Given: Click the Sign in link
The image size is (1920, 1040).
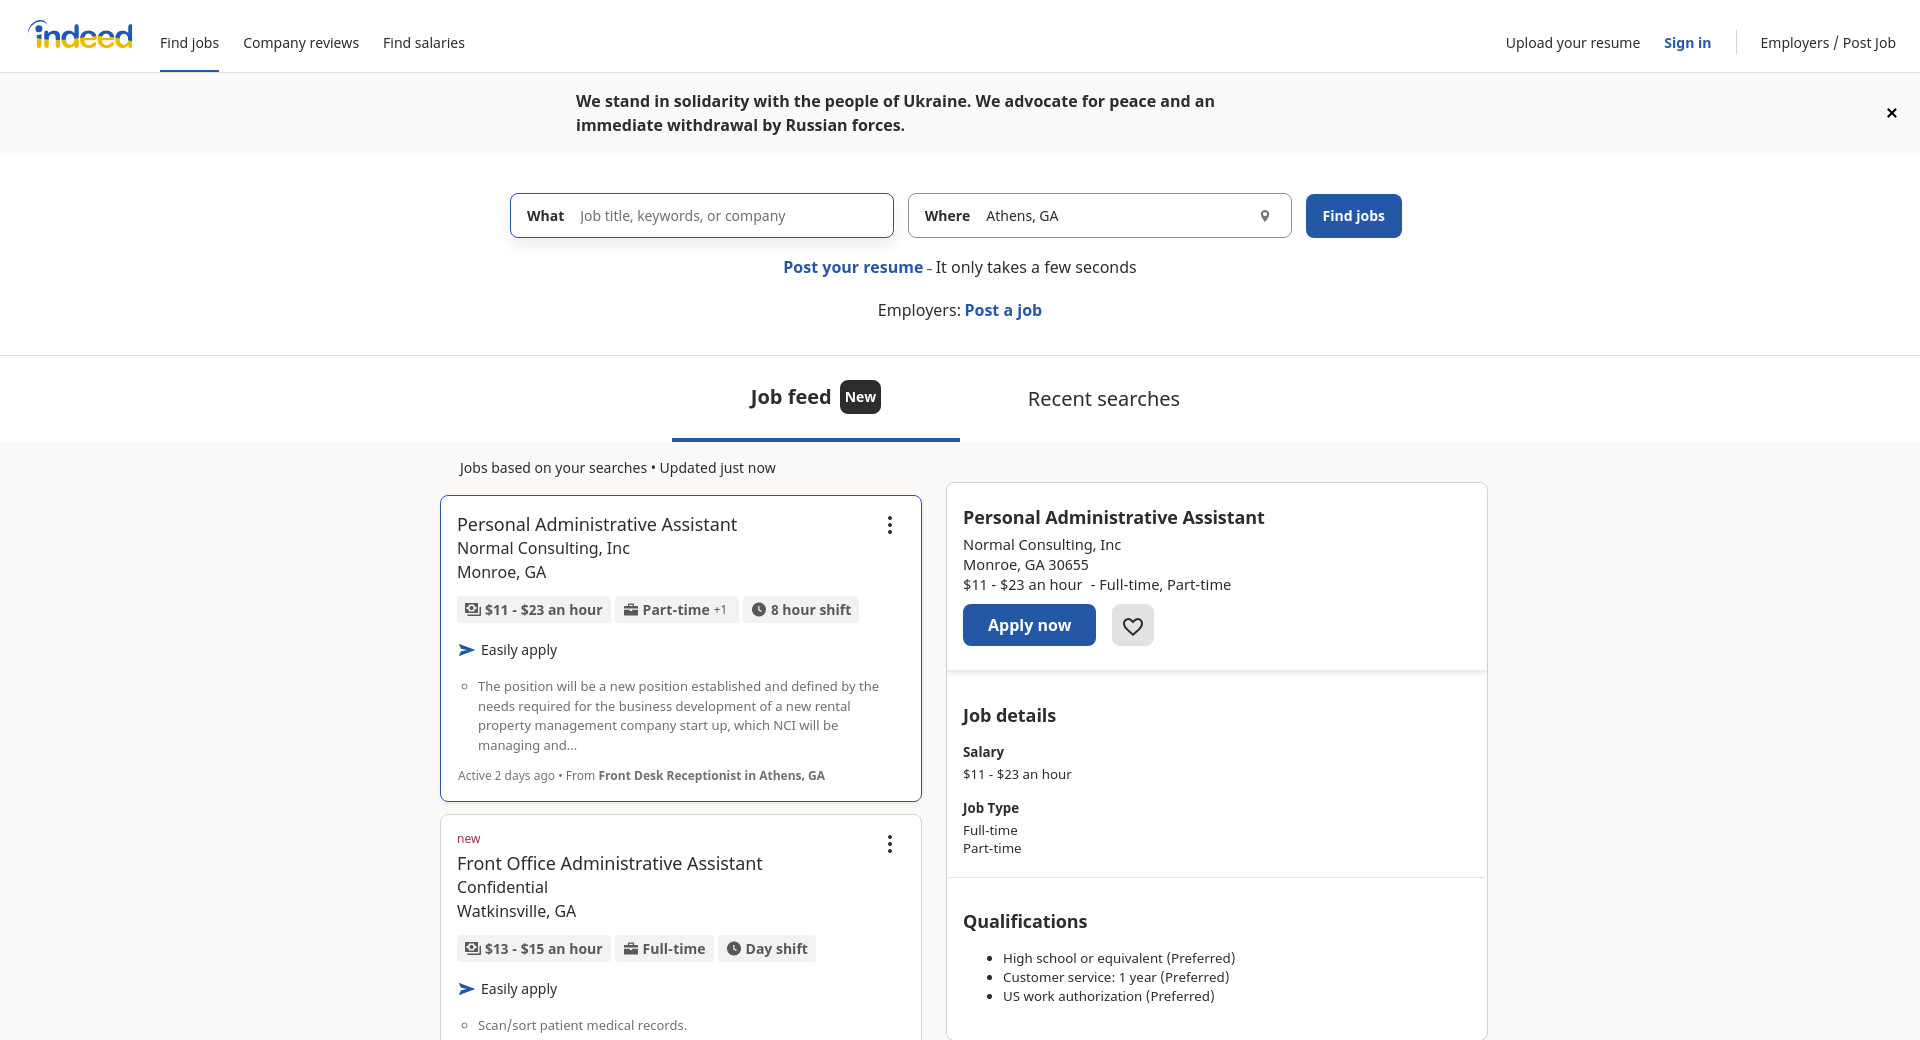Looking at the screenshot, I should coord(1686,43).
